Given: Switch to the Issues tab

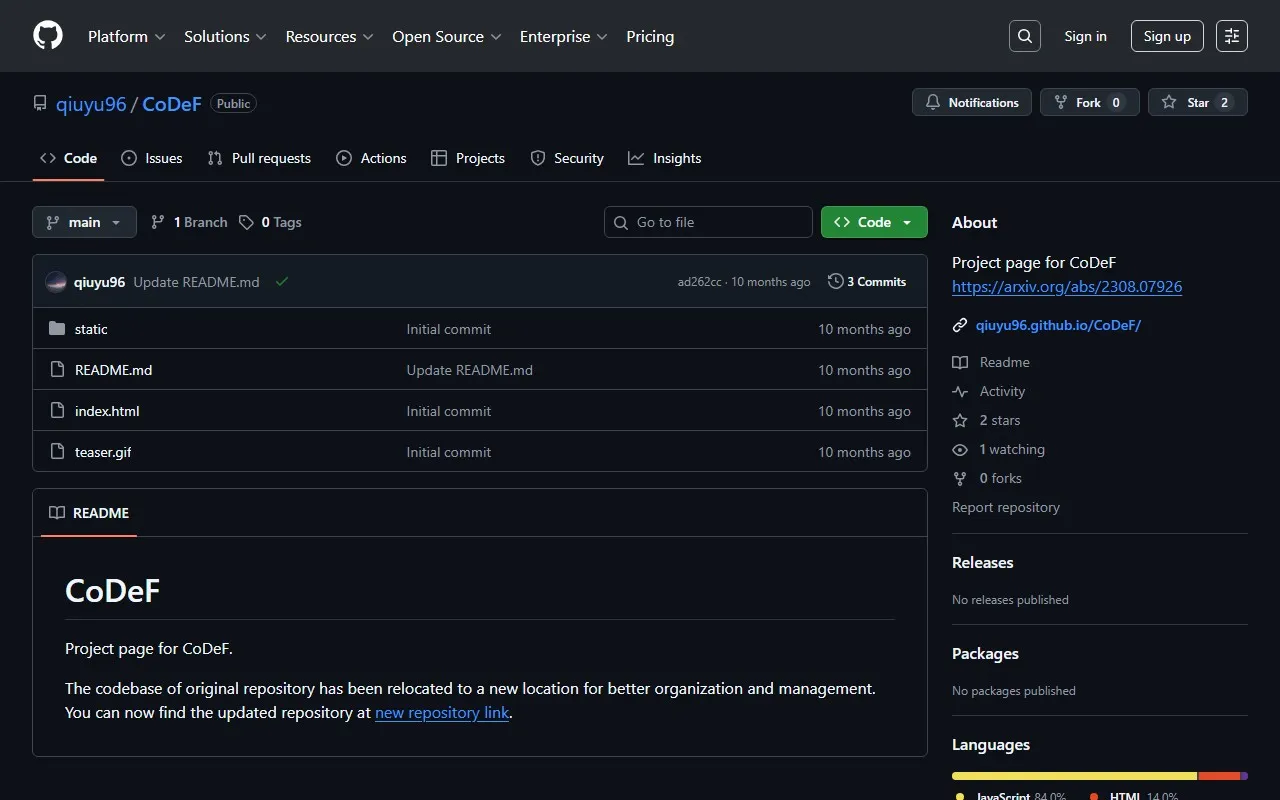Looking at the screenshot, I should [152, 158].
